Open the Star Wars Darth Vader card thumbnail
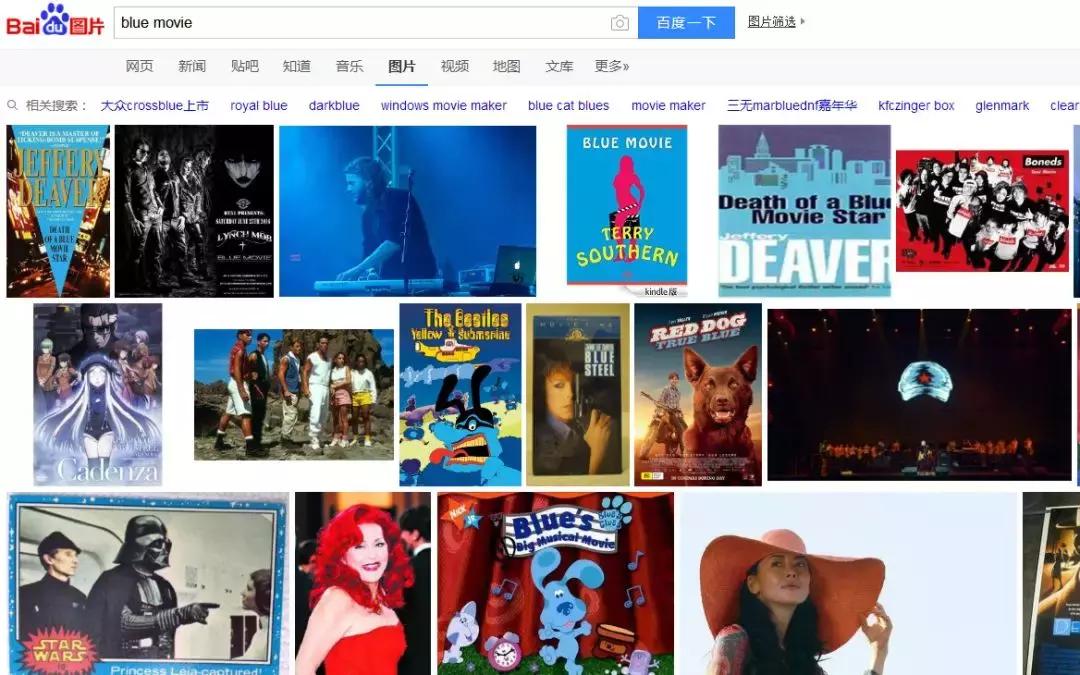Image resolution: width=1080 pixels, height=675 pixels. pyautogui.click(x=148, y=583)
